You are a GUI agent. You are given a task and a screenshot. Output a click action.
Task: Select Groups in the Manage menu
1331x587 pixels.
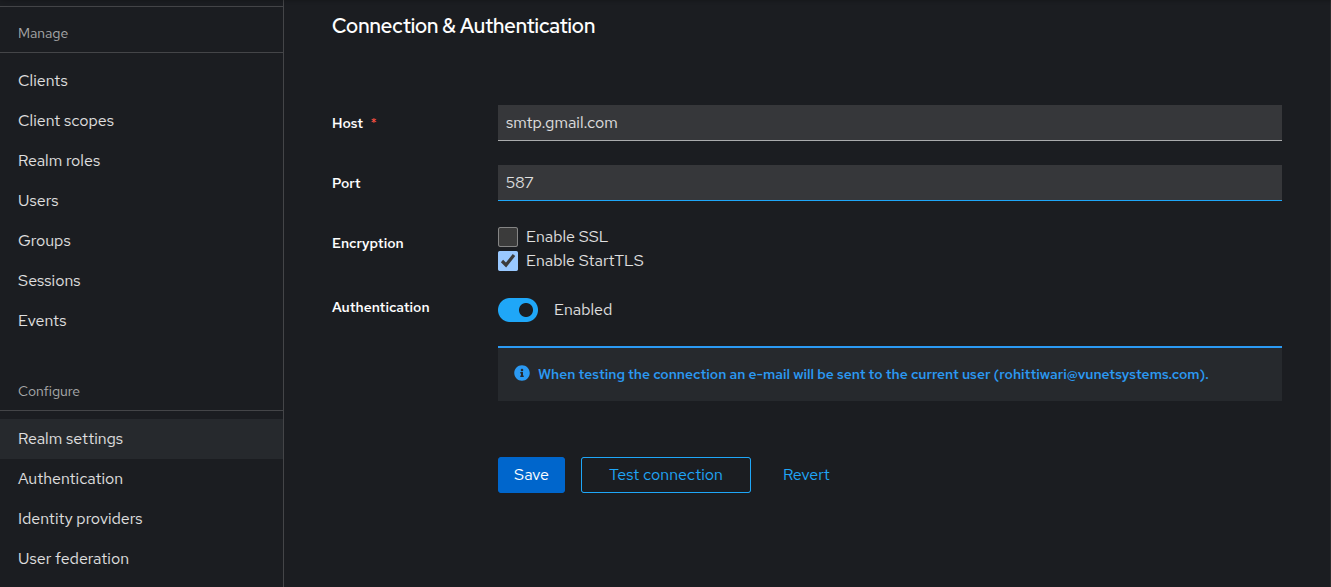click(44, 241)
